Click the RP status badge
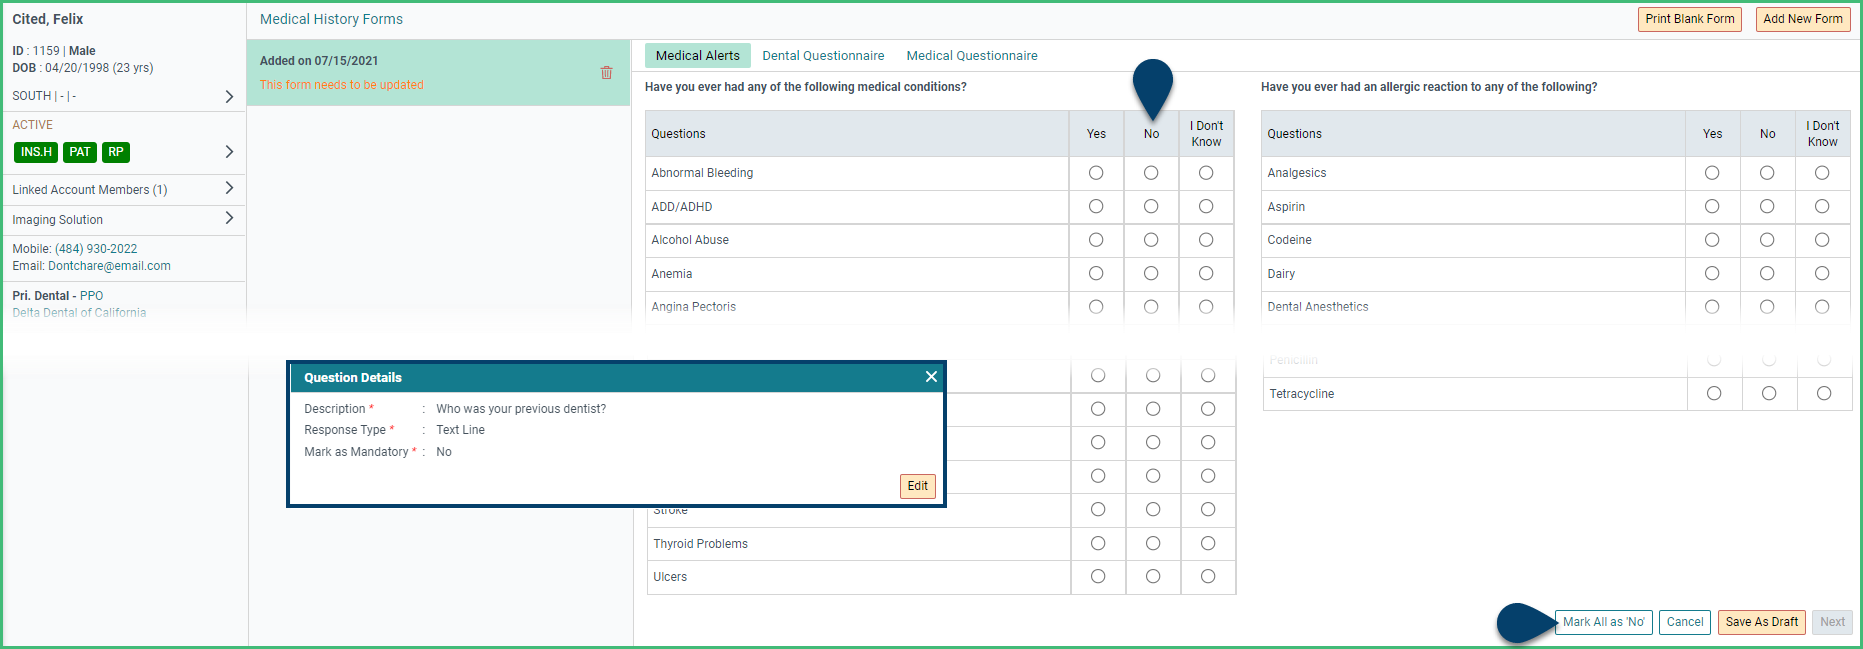Screen dimensions: 1863x649 pos(116,152)
